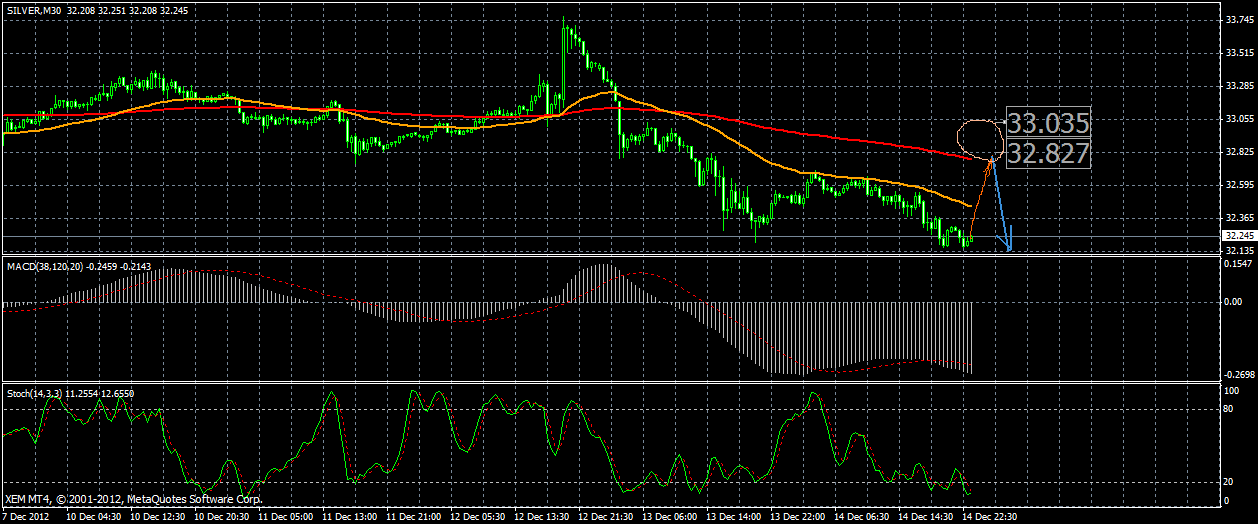
Task: Click the 33.745 price axis value
Action: click(x=1238, y=19)
